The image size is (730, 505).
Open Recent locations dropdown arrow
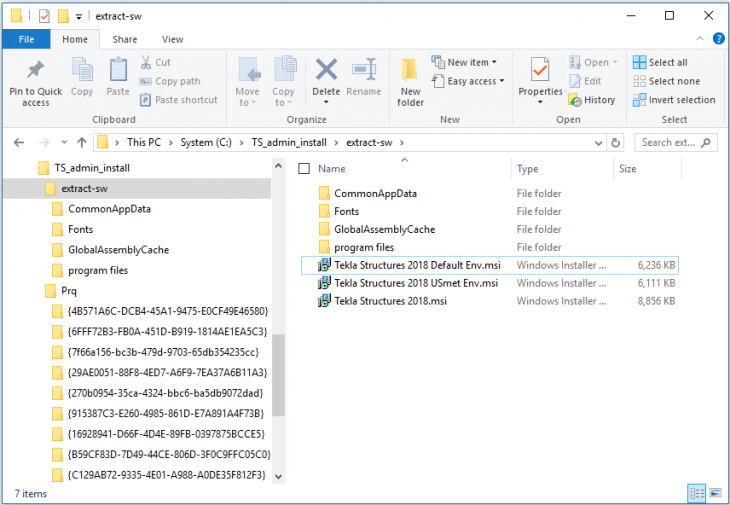coord(64,142)
